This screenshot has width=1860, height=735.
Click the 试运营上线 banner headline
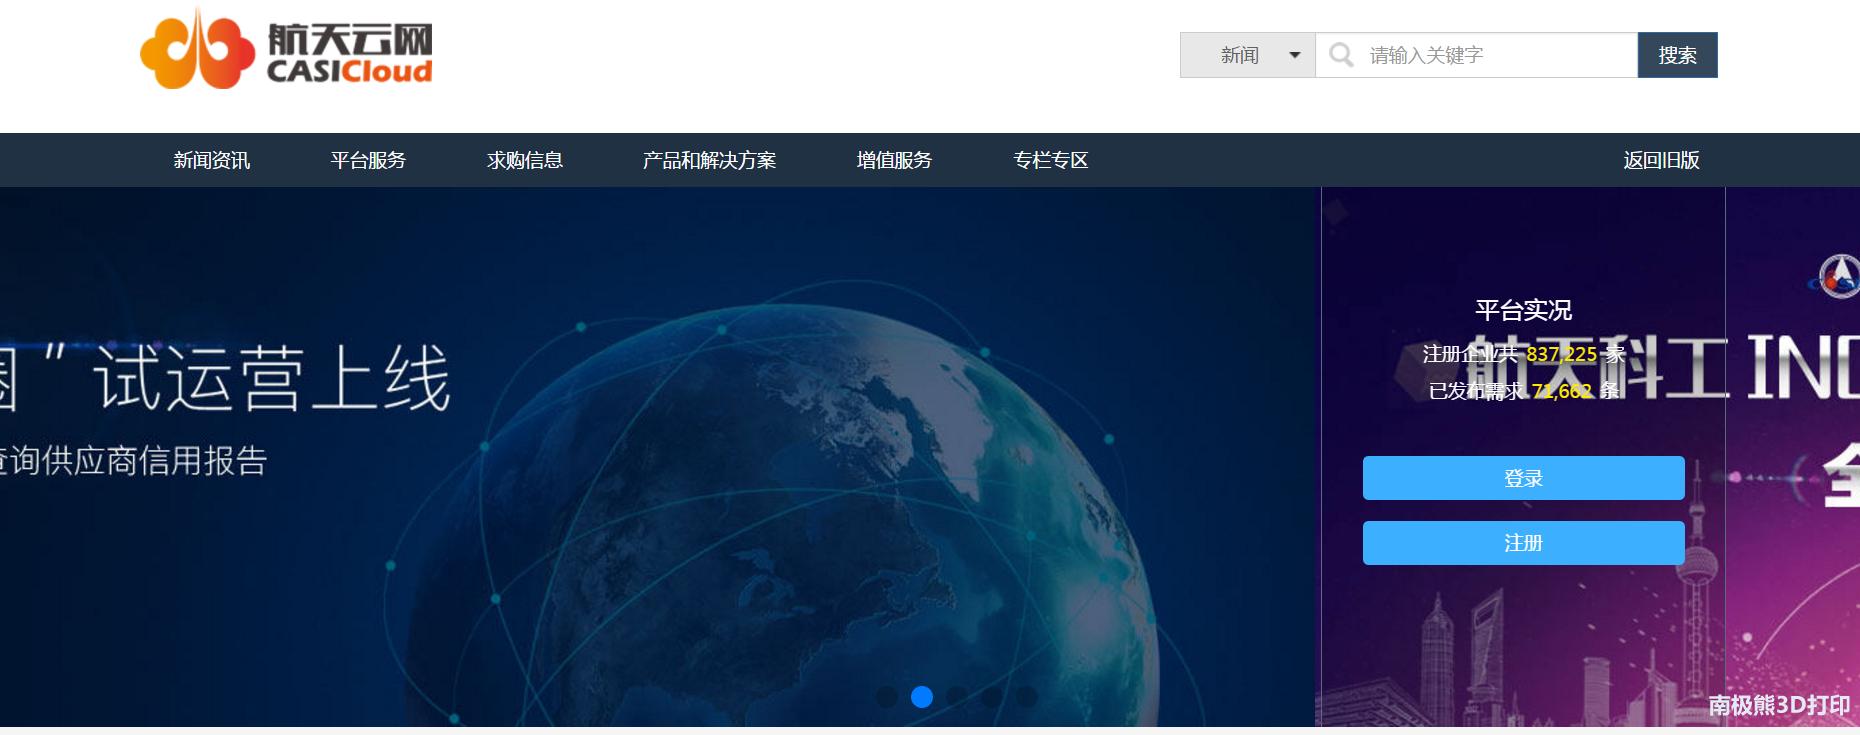click(x=272, y=378)
